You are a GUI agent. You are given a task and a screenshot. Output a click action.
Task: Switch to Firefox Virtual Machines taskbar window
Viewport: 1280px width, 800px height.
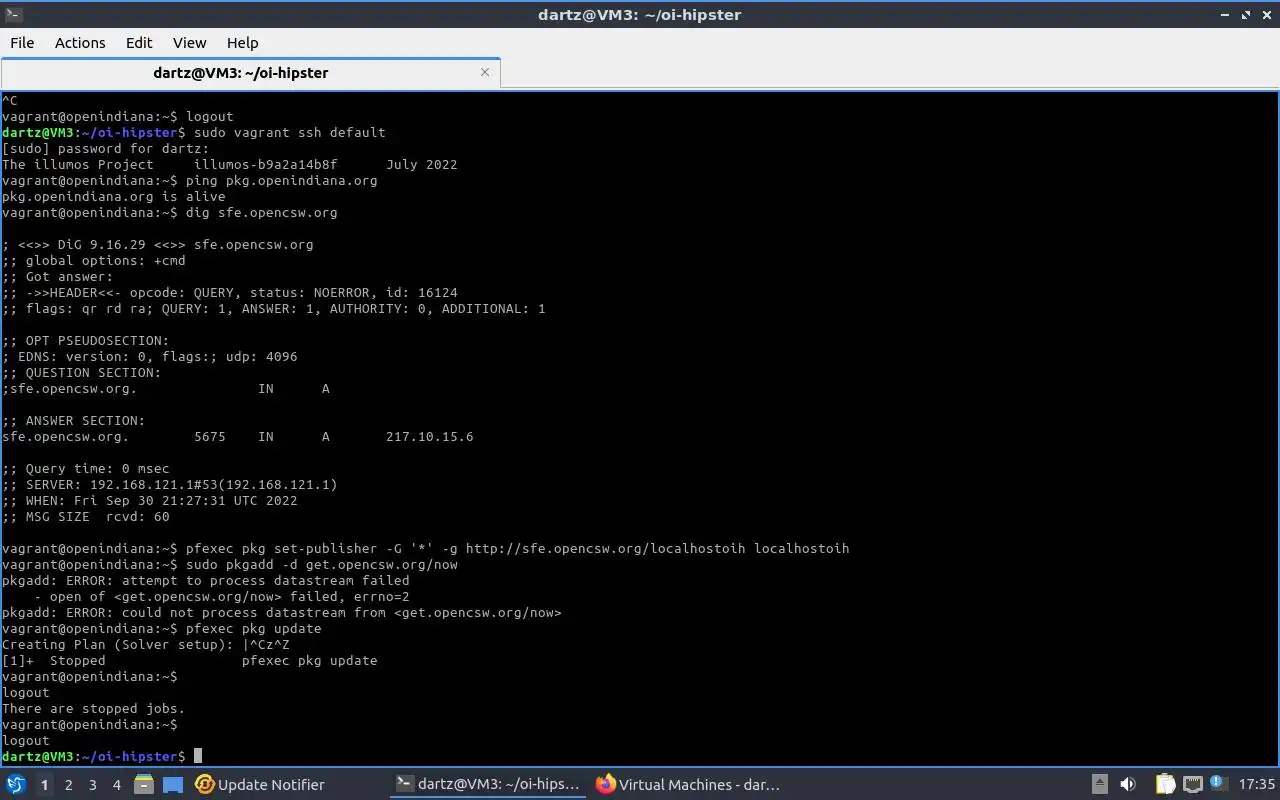pos(688,785)
